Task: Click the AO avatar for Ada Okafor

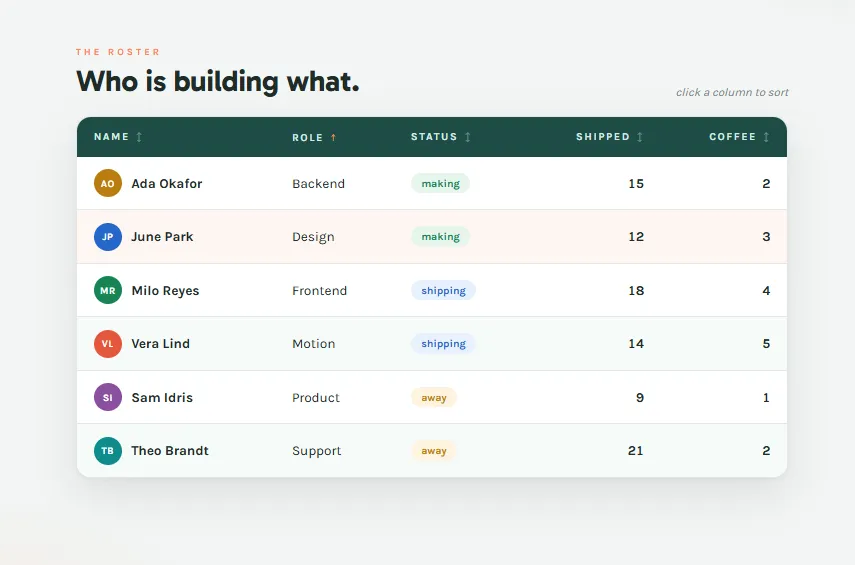Action: coord(108,183)
